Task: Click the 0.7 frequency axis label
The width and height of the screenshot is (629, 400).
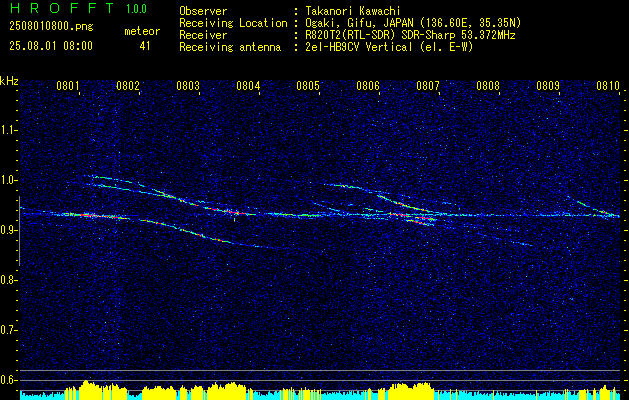Action: click(8, 330)
